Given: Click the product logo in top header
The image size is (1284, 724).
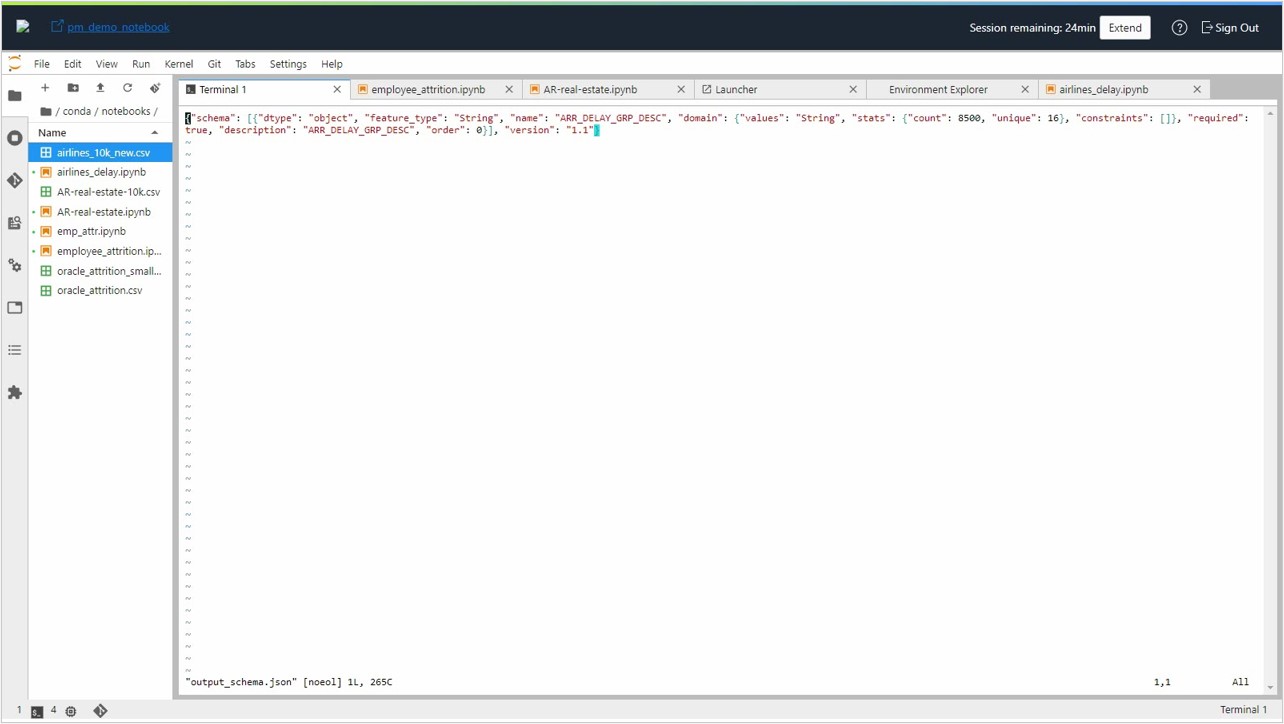Looking at the screenshot, I should click(23, 27).
